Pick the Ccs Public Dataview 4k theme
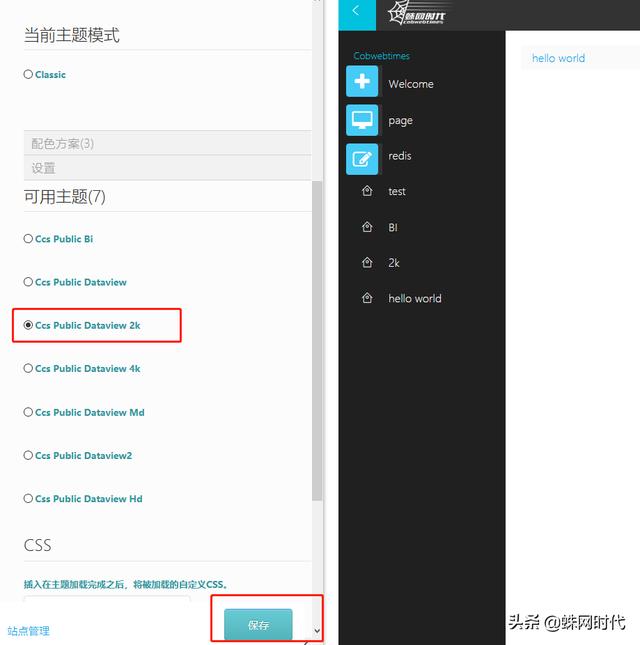The width and height of the screenshot is (640, 645). coord(28,368)
